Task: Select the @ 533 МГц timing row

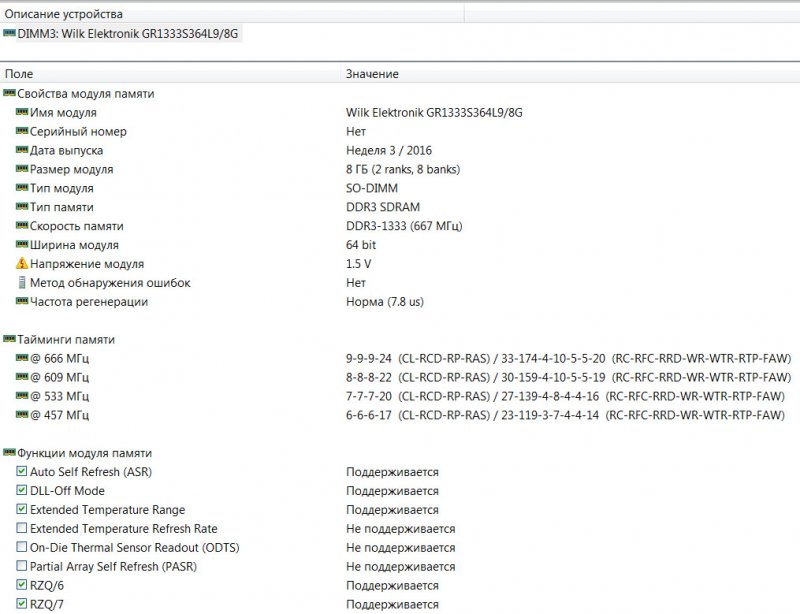Action: (x=59, y=396)
